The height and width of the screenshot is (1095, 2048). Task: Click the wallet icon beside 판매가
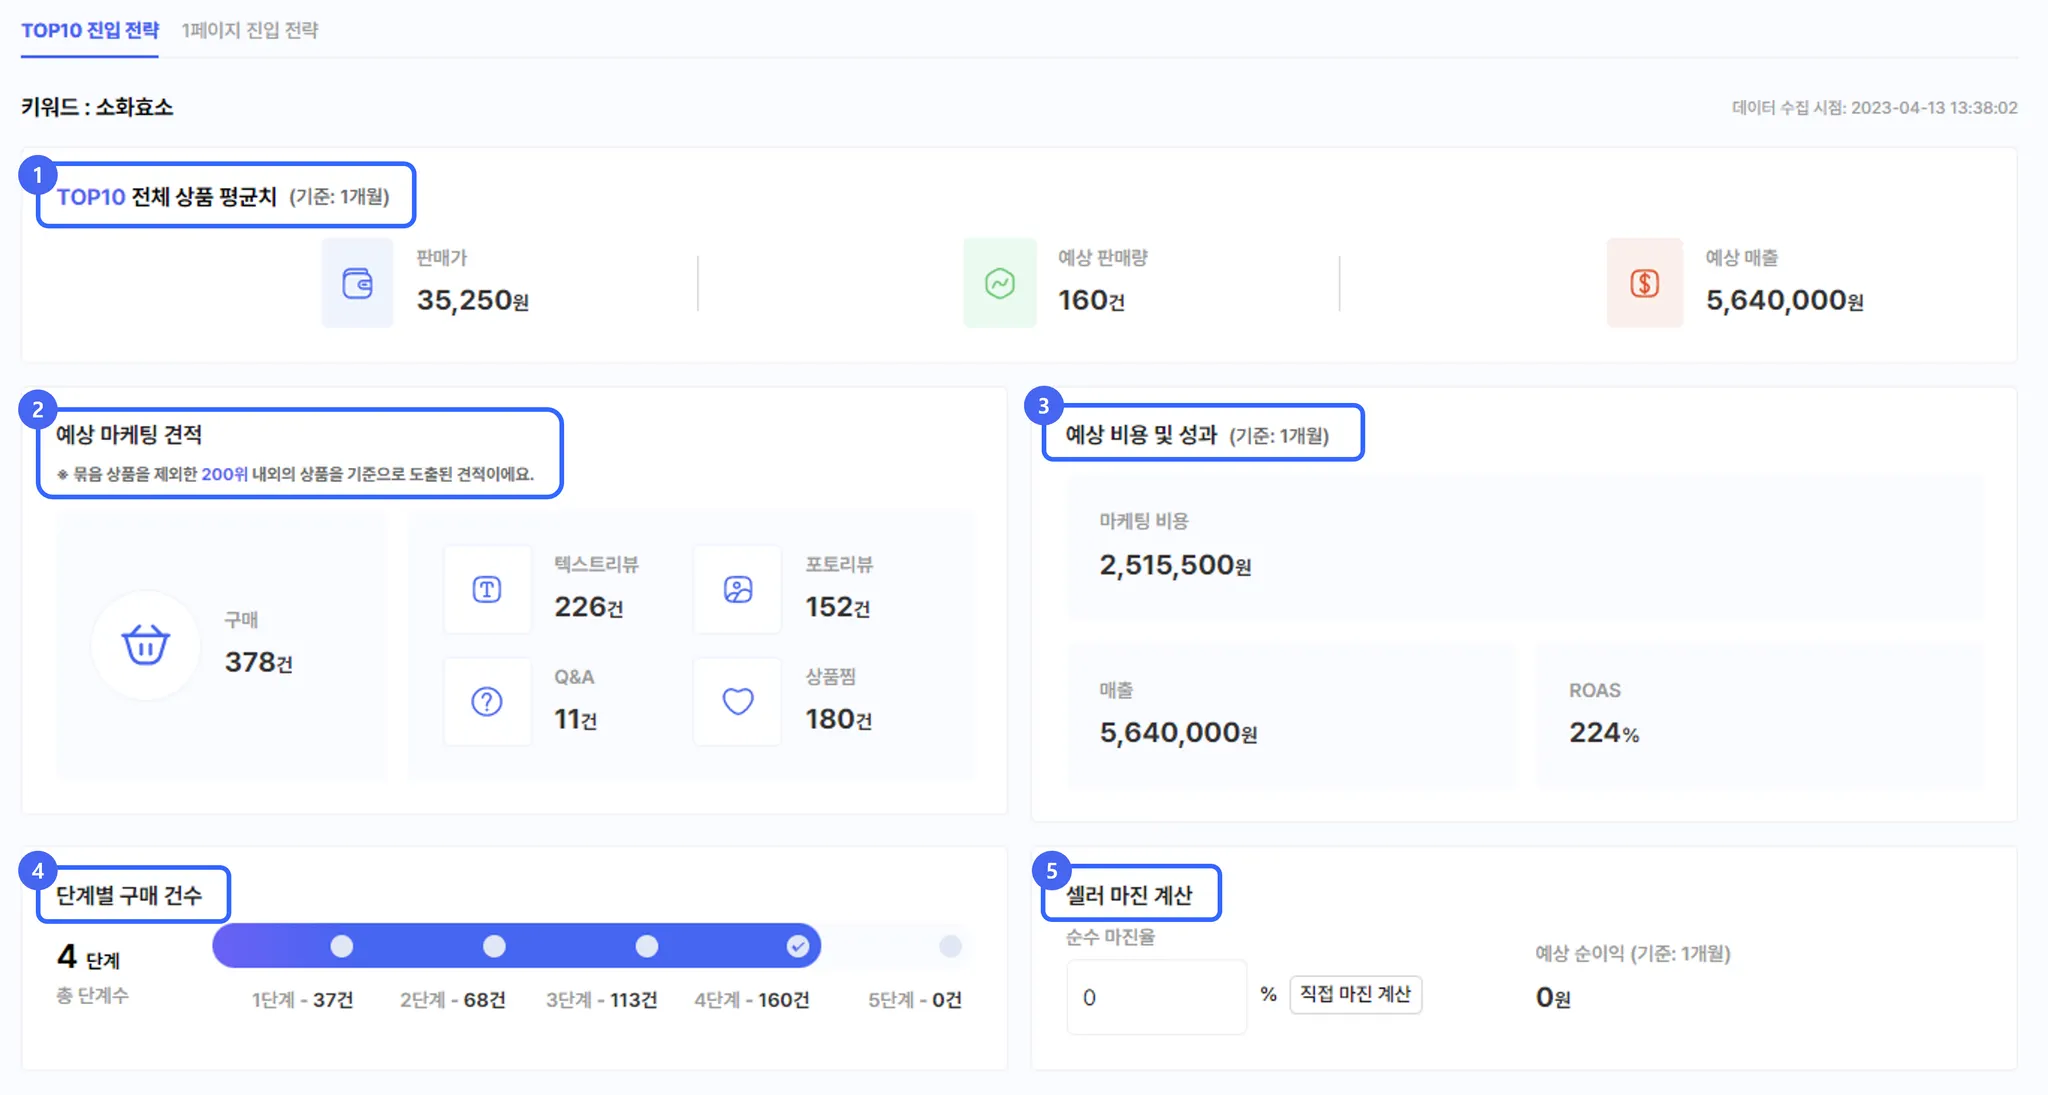pyautogui.click(x=357, y=283)
